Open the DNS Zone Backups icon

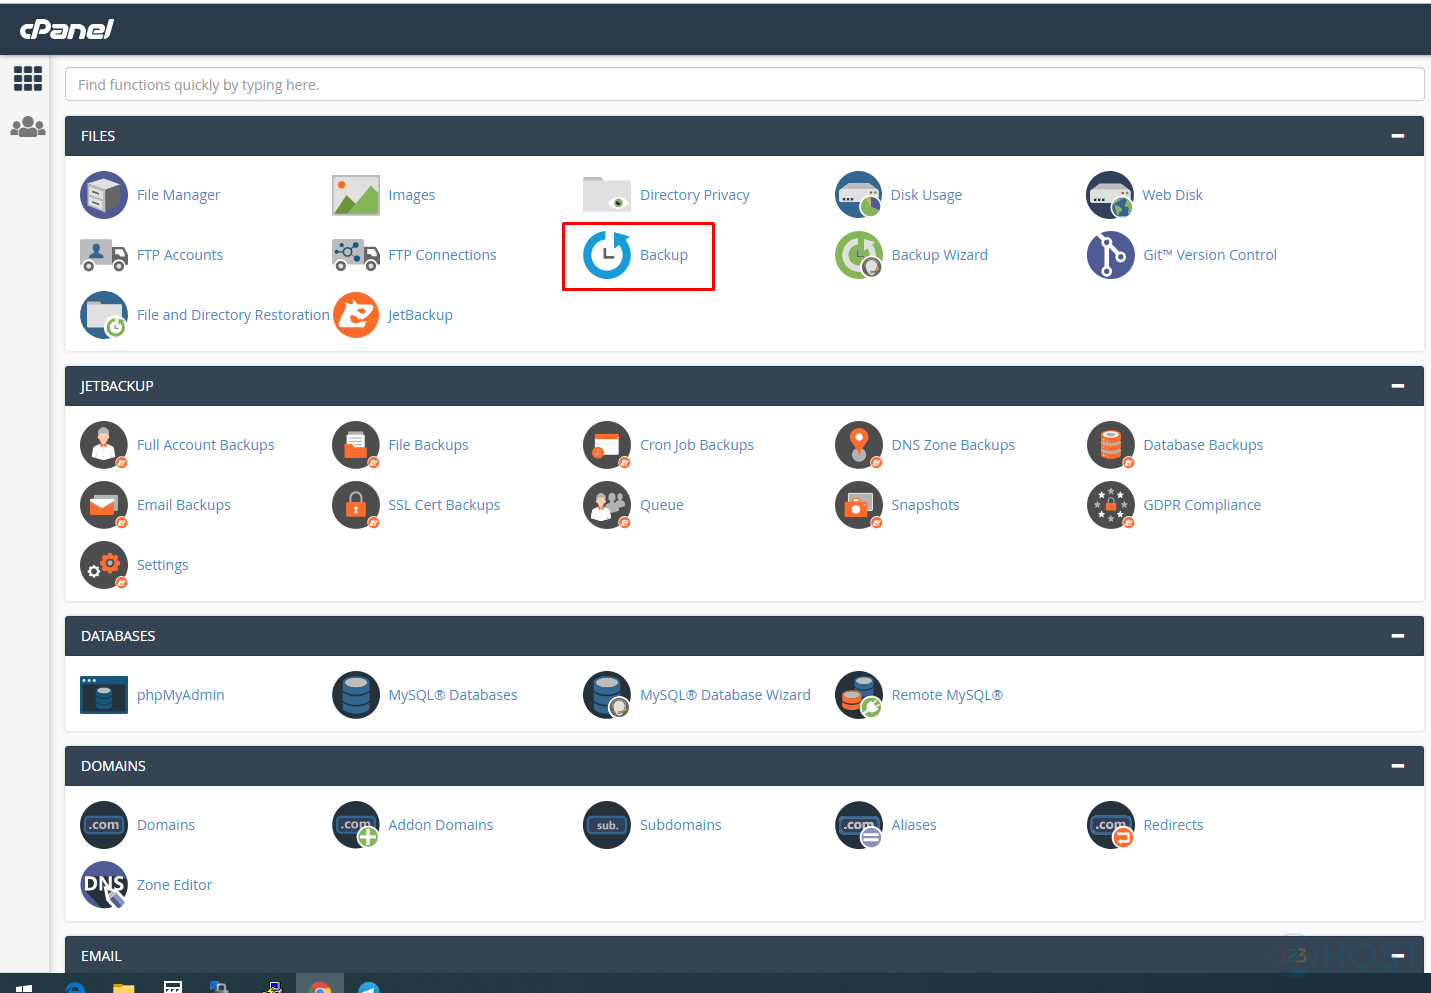click(859, 445)
